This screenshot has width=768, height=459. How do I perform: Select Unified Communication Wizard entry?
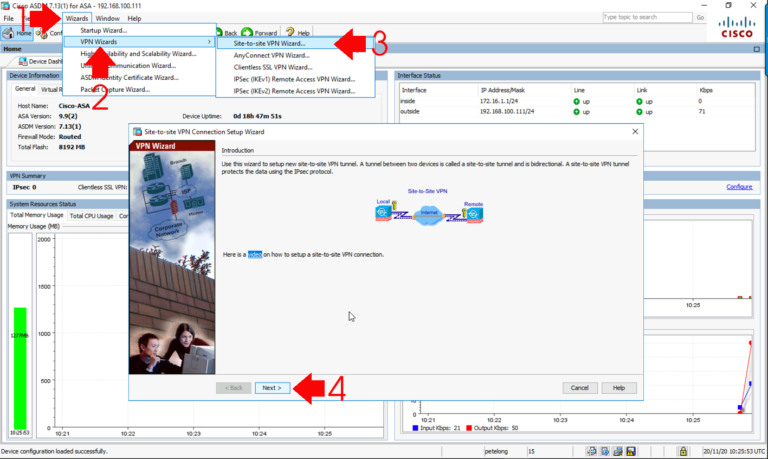140,66
